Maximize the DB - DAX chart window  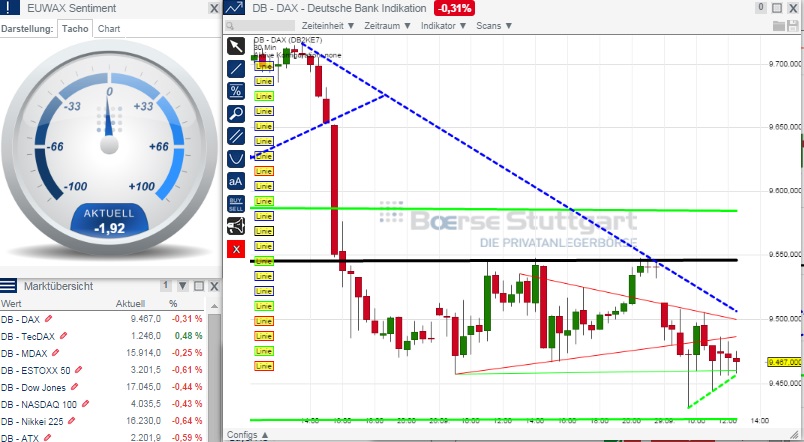[777, 8]
